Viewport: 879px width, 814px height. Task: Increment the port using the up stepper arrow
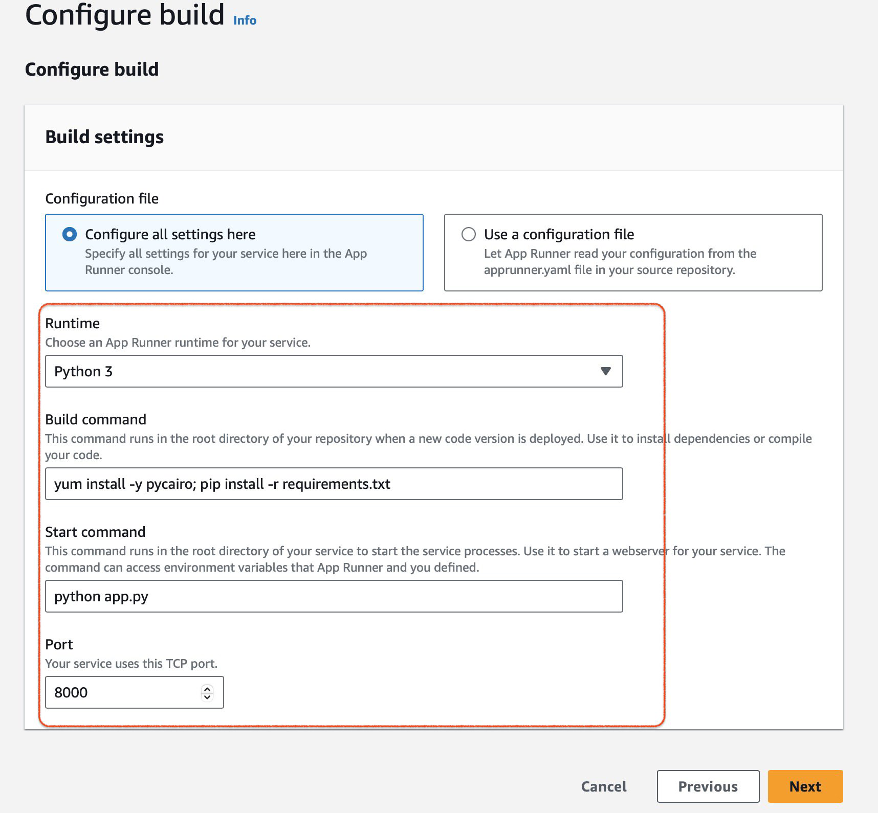tap(207, 687)
